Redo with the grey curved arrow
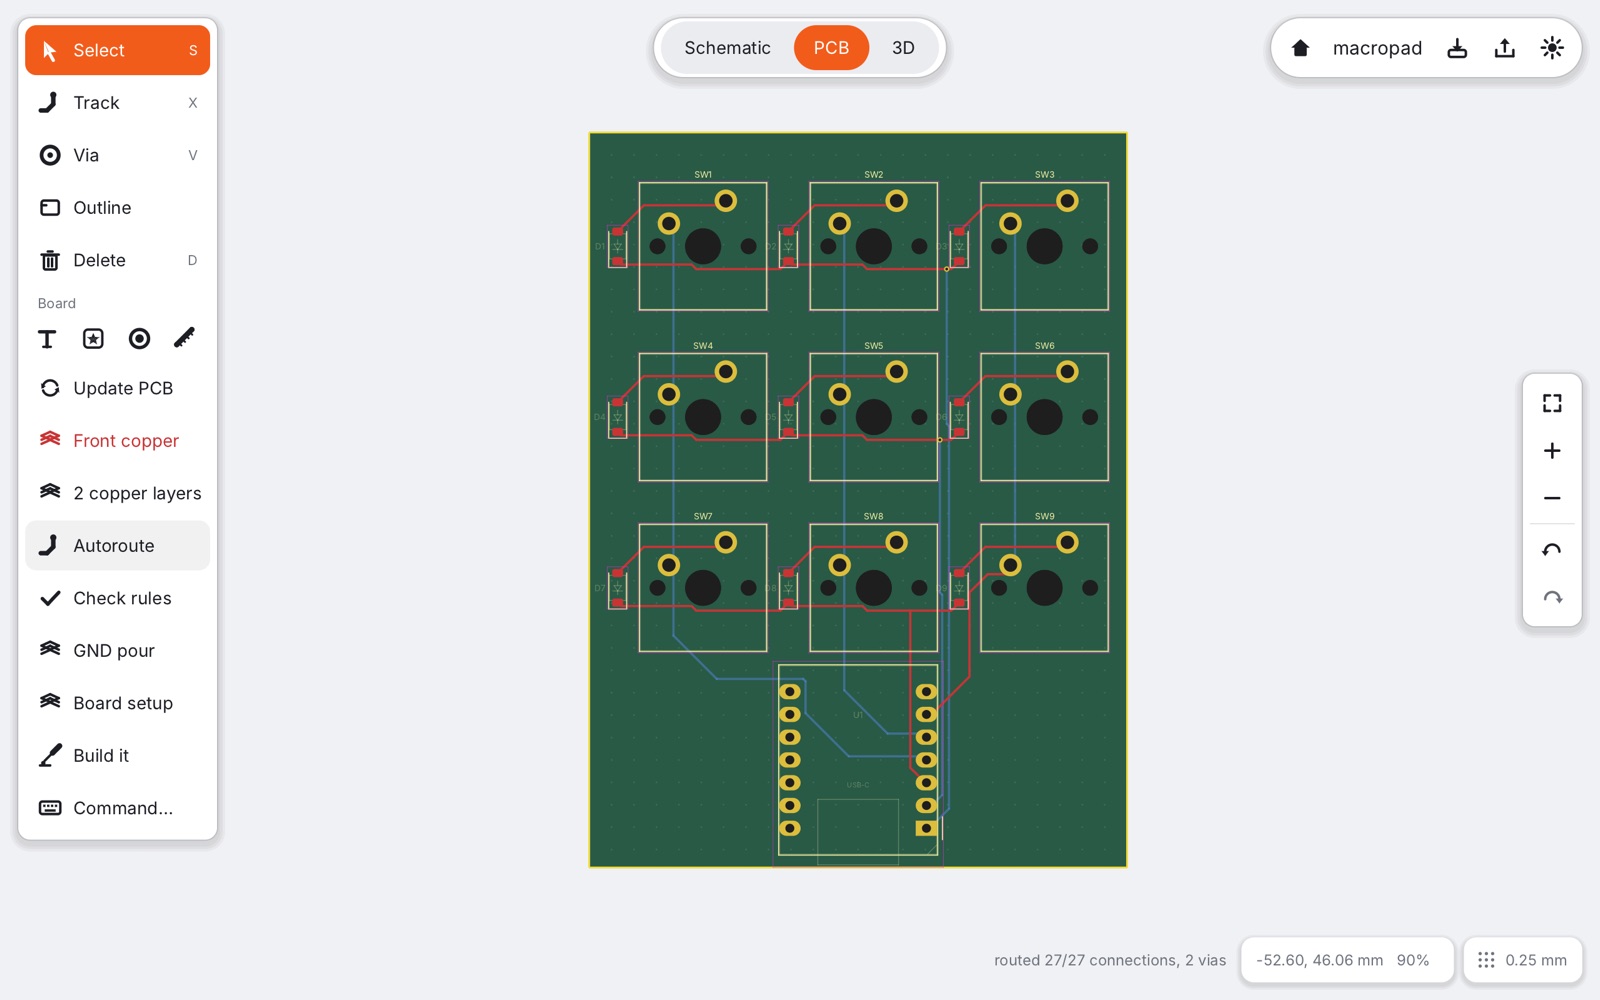The image size is (1600, 1000). pyautogui.click(x=1552, y=598)
